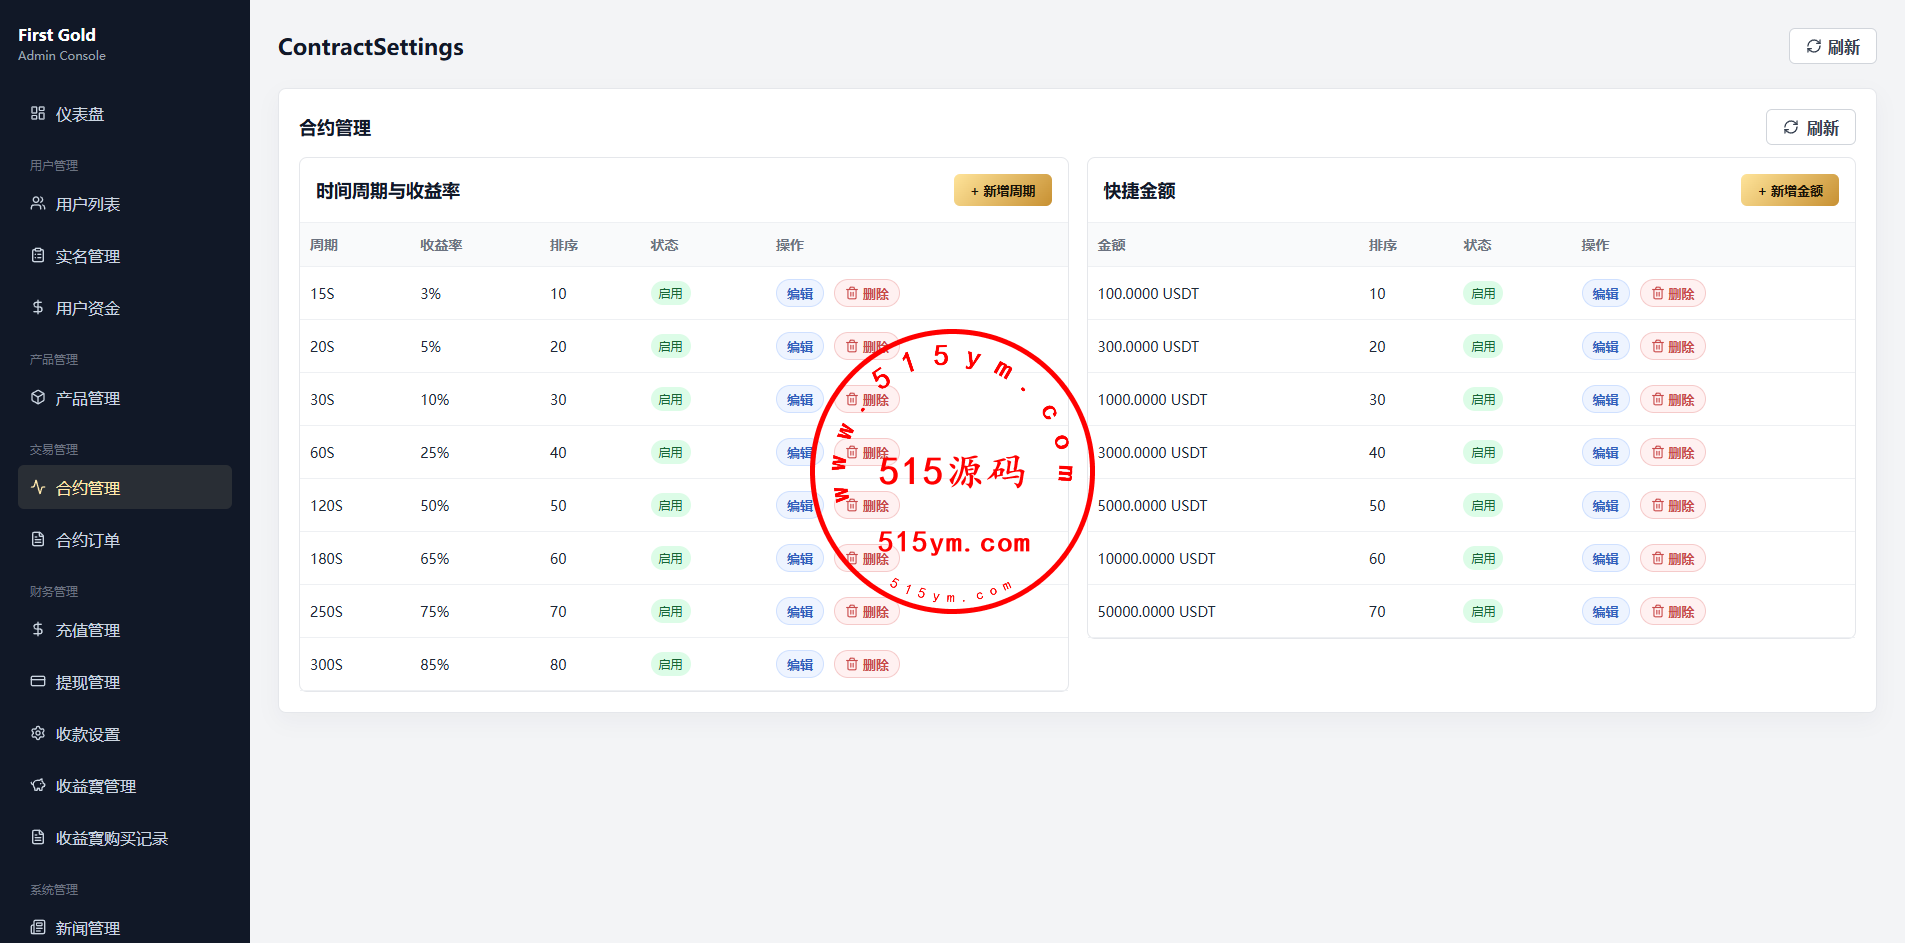Toggle 启用 status for 100.0000 USDT amount
Viewport: 1905px width, 943px height.
1483,293
